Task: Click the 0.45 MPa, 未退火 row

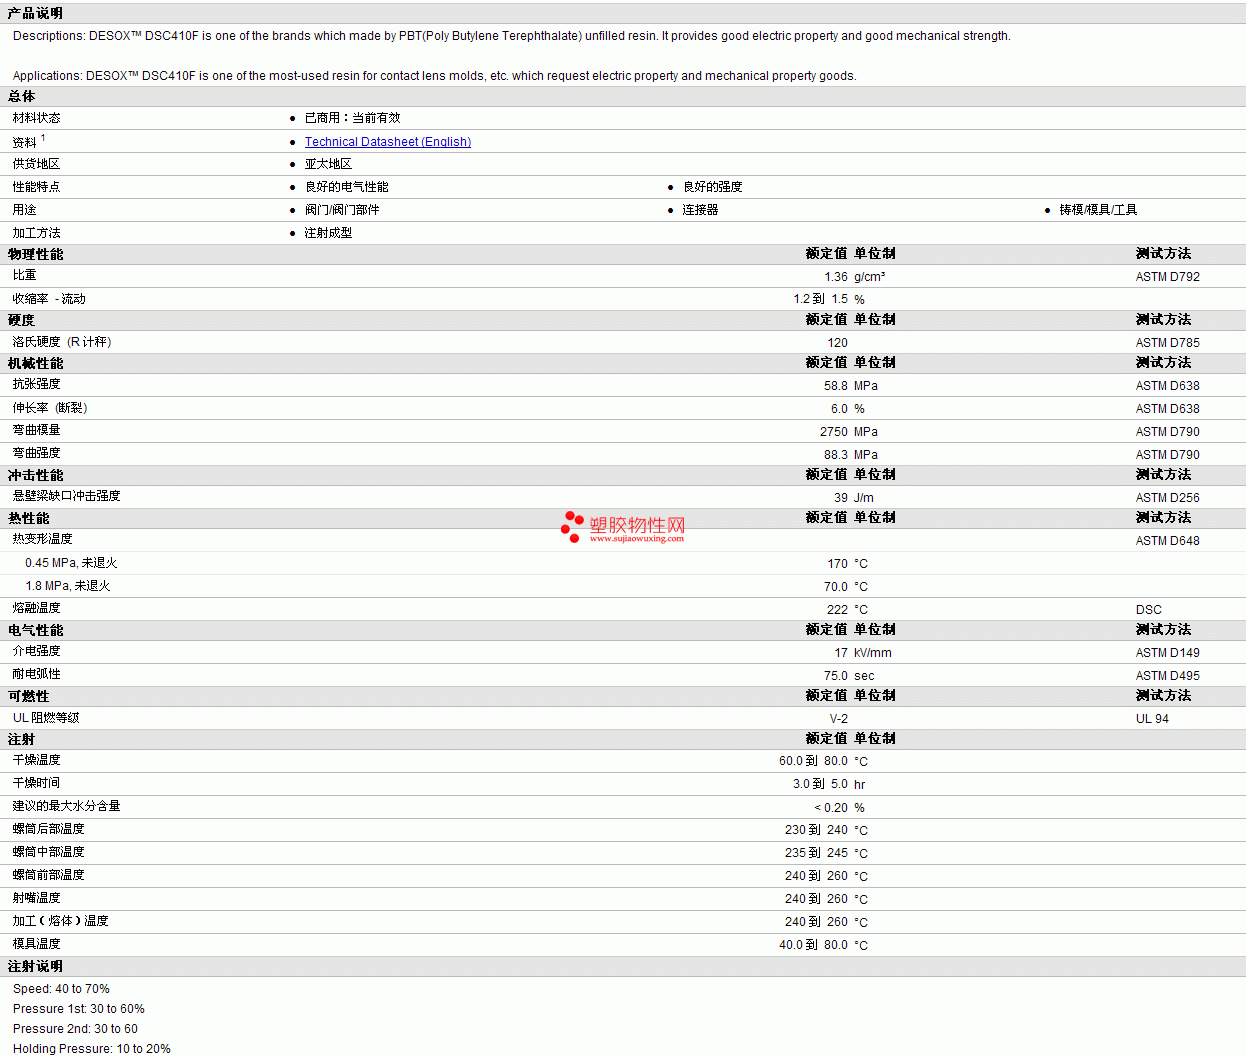Action: click(623, 563)
